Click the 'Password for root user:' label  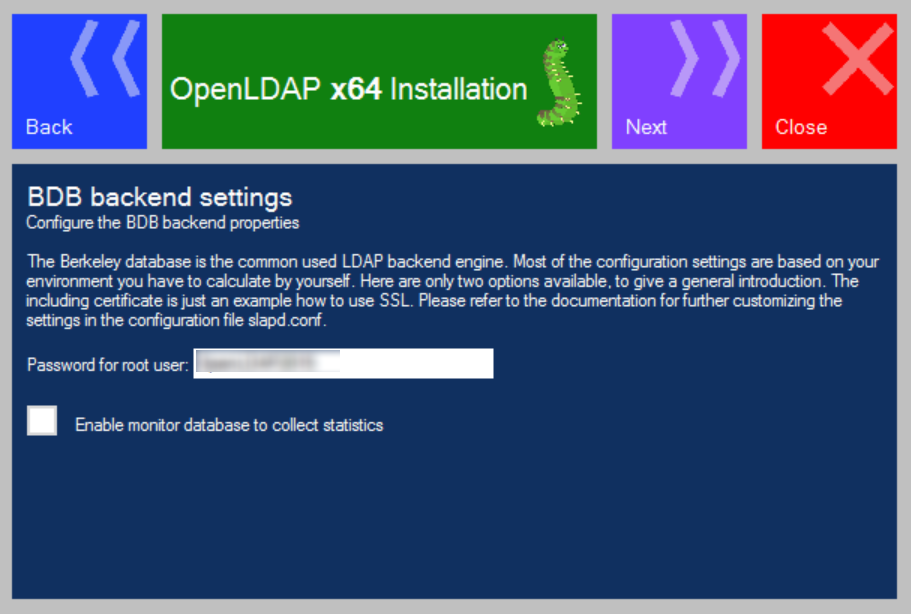tap(107, 365)
